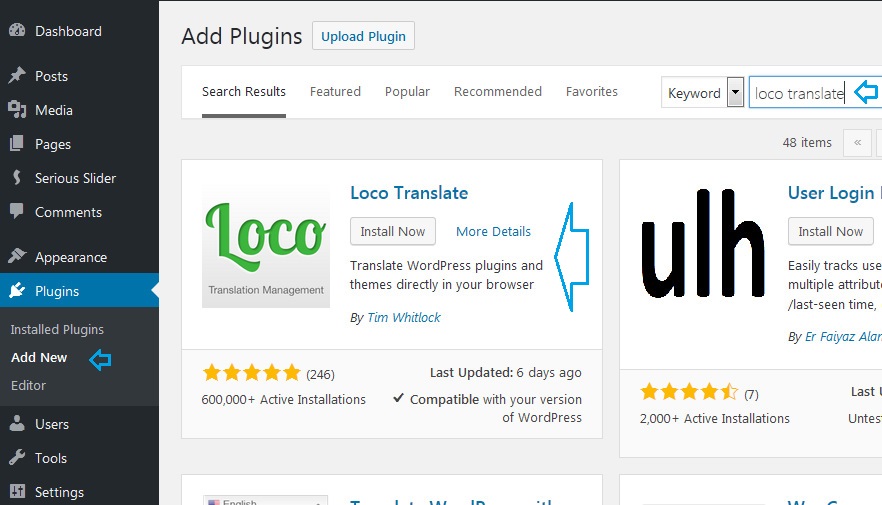Click the Appearance paintbrush icon

click(x=17, y=256)
